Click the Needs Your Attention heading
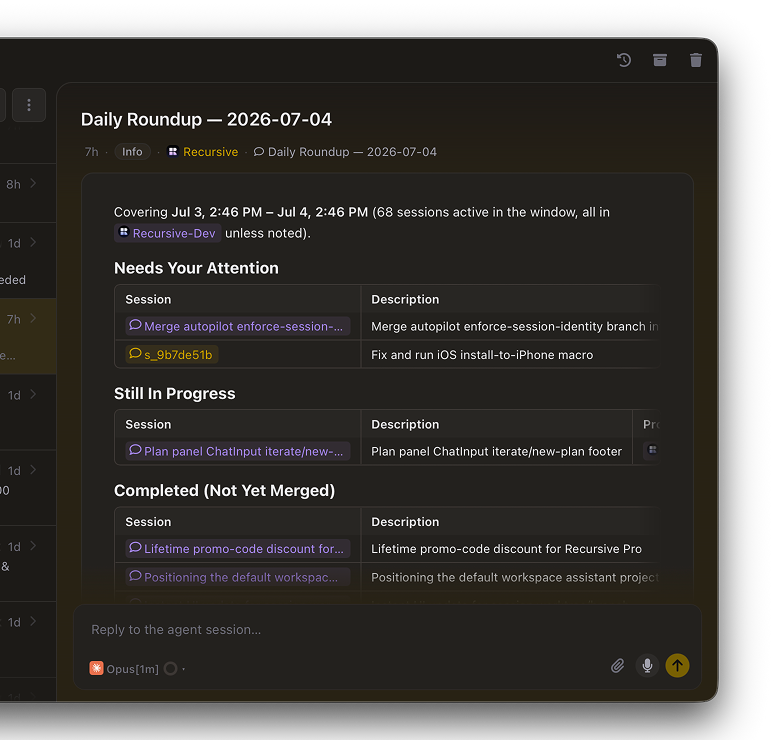The image size is (774, 740). coord(196,268)
